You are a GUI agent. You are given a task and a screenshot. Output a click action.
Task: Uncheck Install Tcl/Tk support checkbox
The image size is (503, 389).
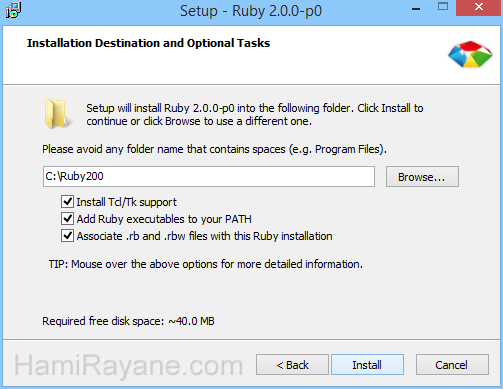coord(67,202)
